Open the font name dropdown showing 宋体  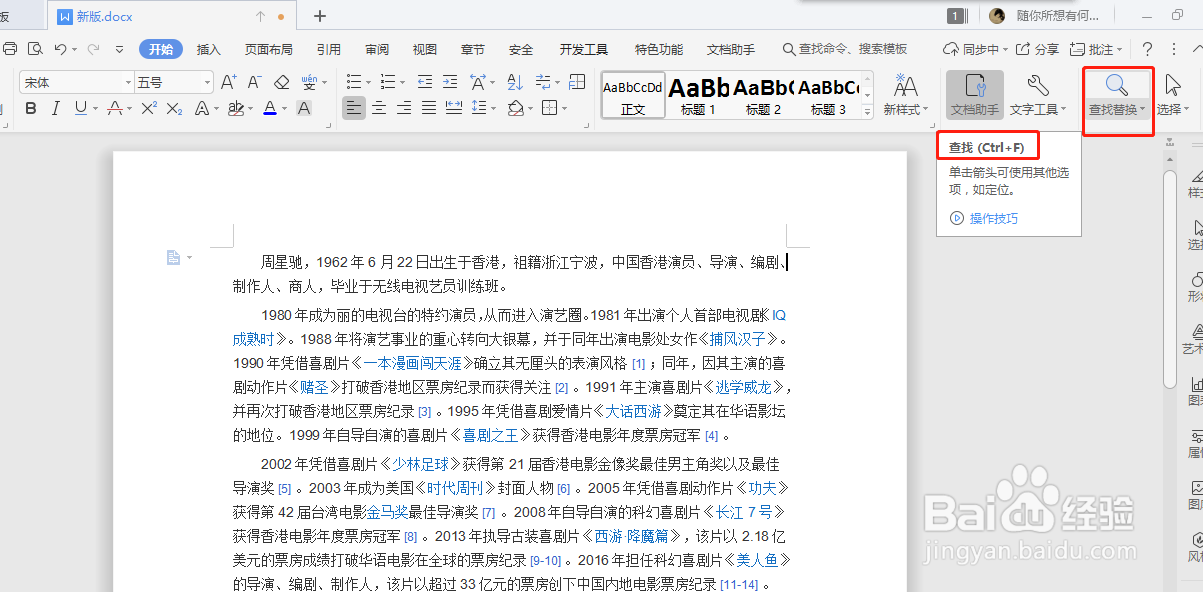point(75,81)
